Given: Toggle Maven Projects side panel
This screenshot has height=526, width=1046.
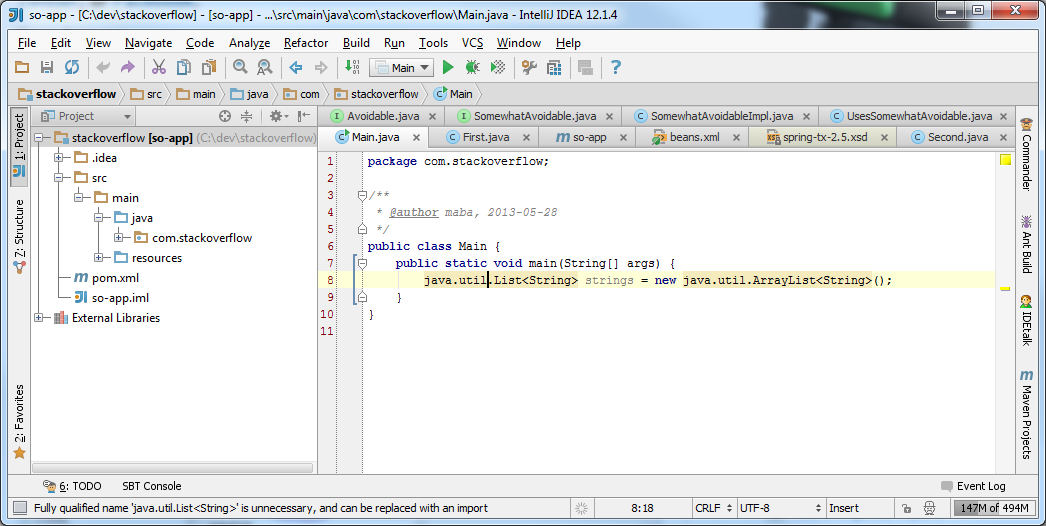Looking at the screenshot, I should pos(1026,414).
